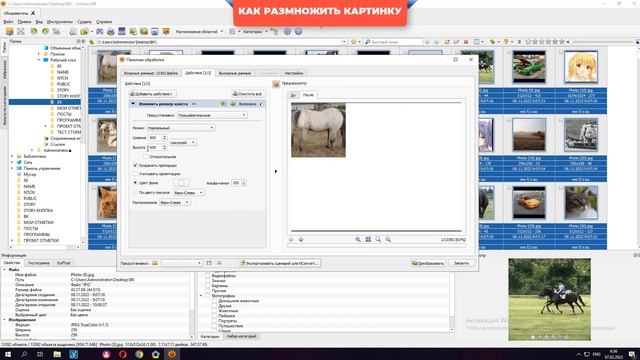This screenshot has width=640, height=360.
Task: Click the Закрыть button in batch dialog
Action: click(461, 263)
